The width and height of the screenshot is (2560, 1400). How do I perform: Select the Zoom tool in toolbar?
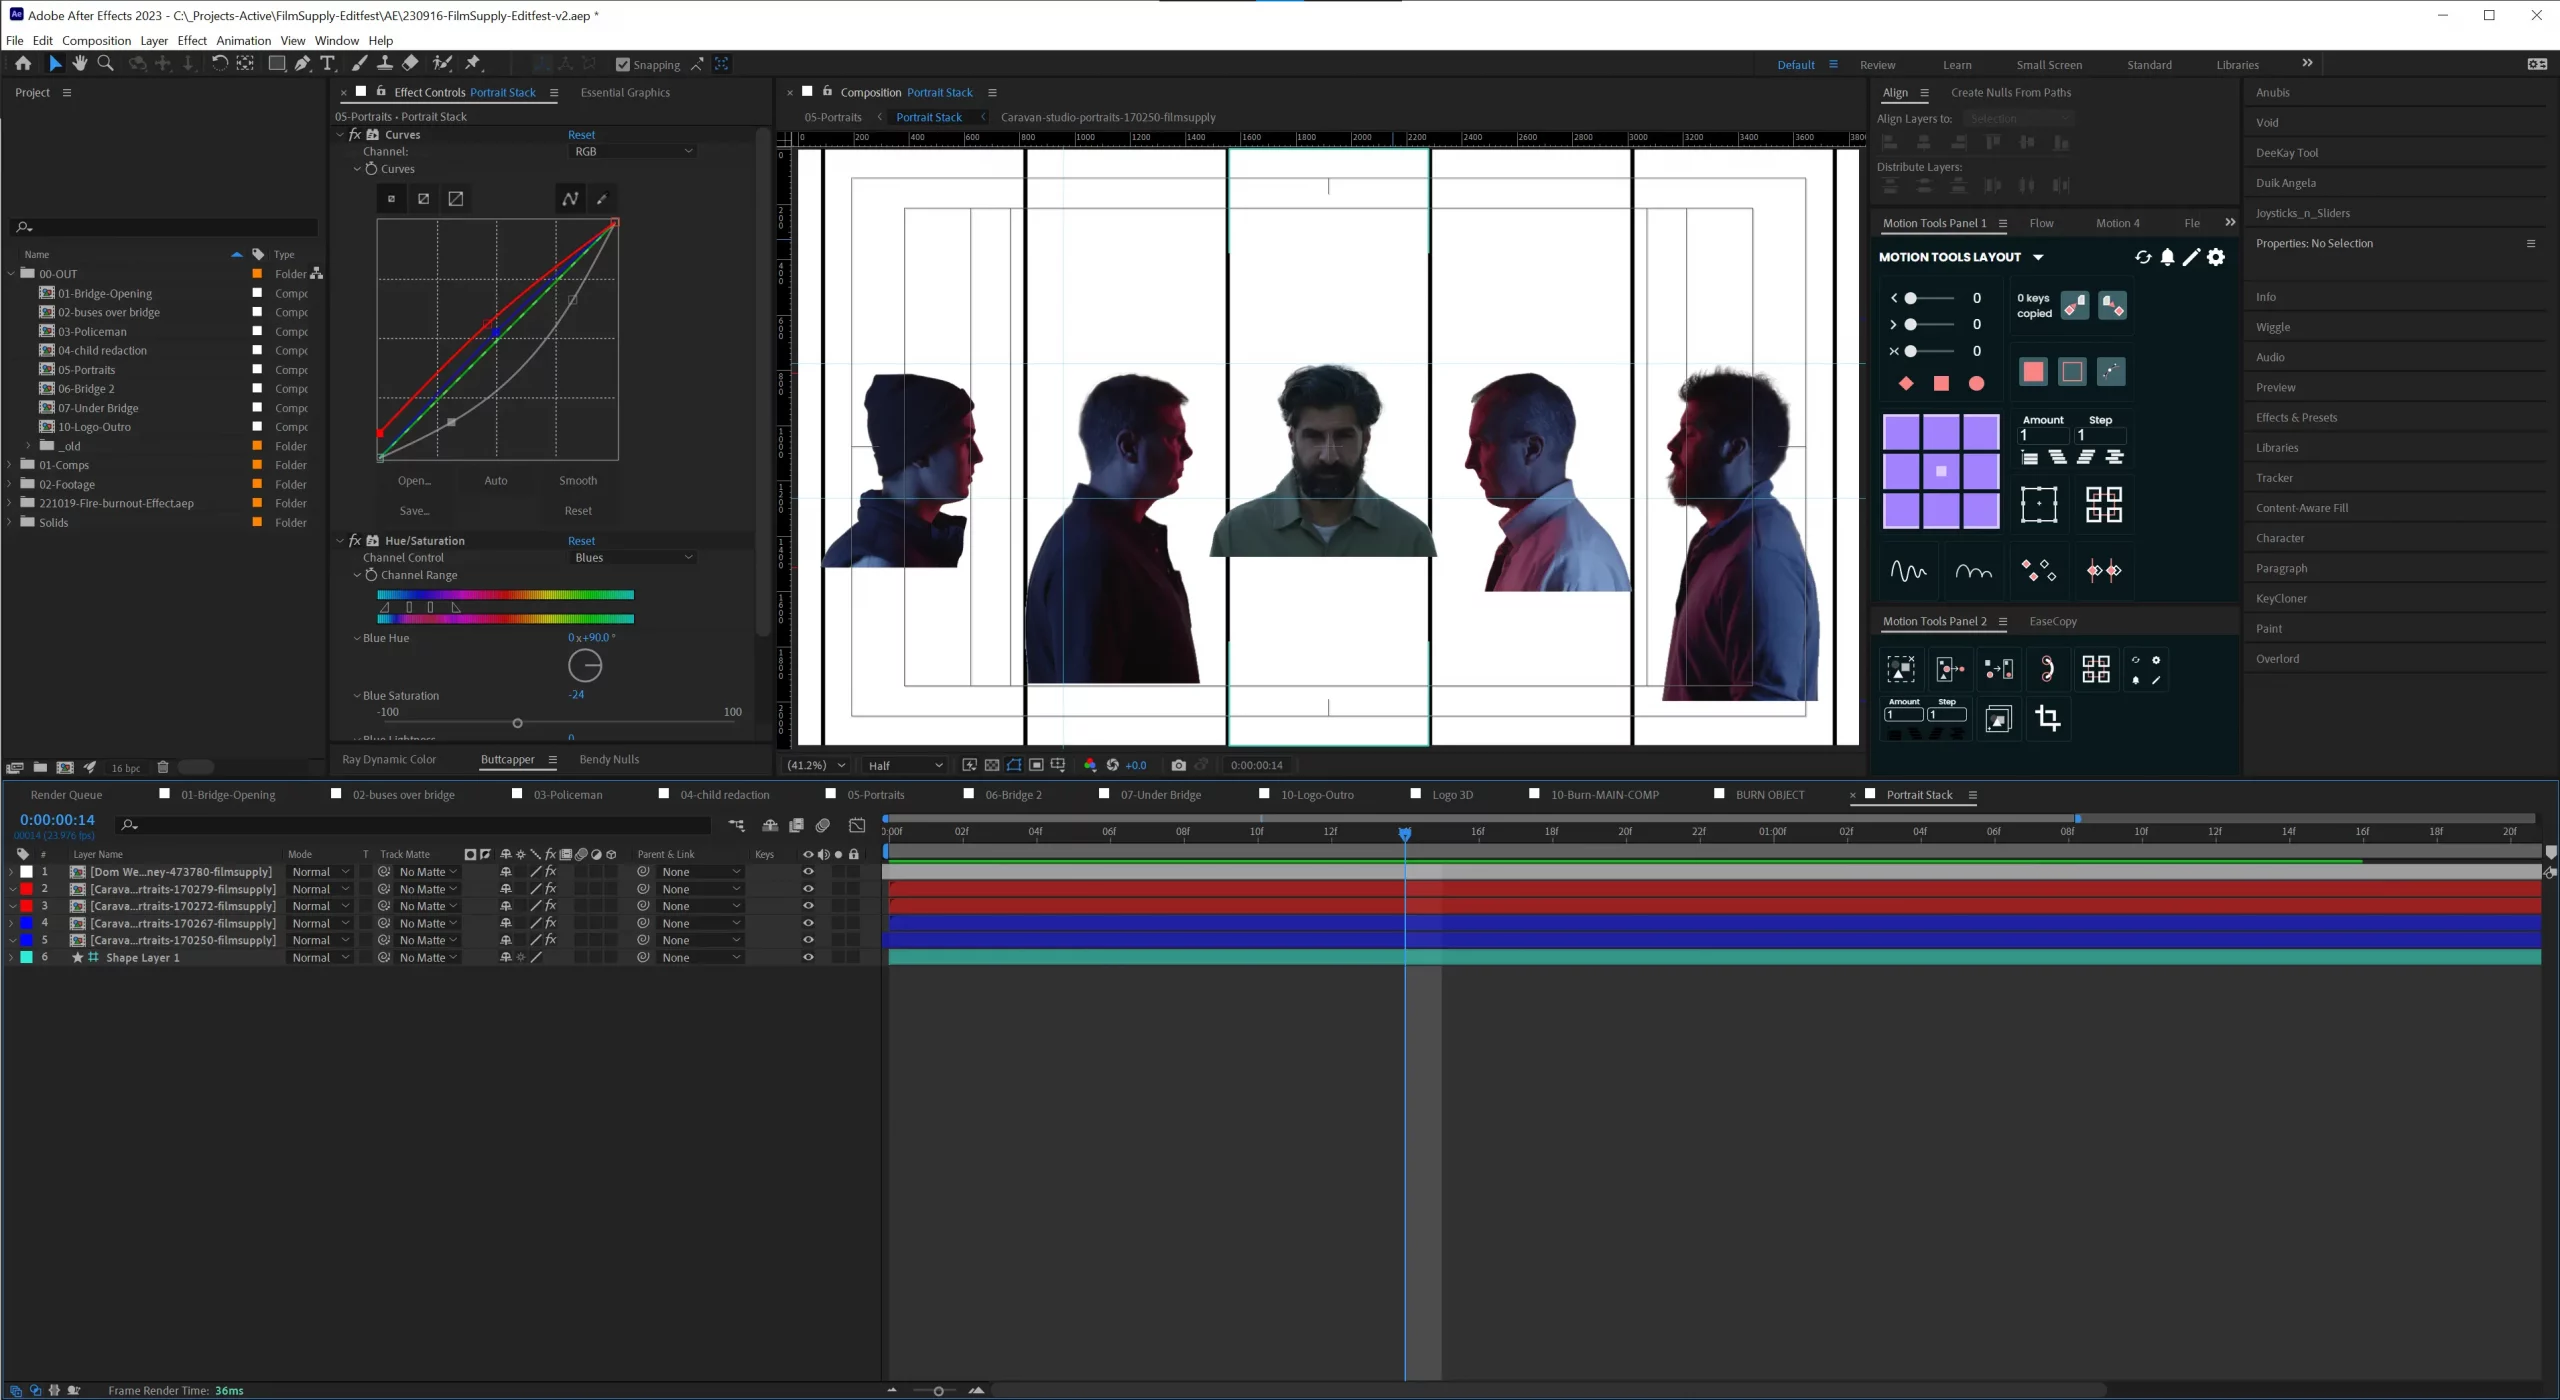point(105,63)
